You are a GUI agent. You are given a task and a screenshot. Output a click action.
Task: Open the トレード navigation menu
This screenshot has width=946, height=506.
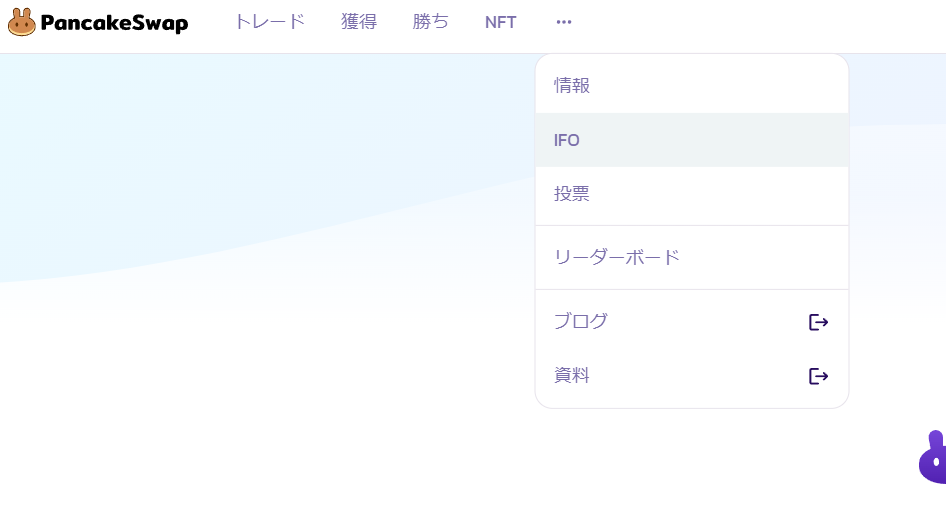click(270, 22)
